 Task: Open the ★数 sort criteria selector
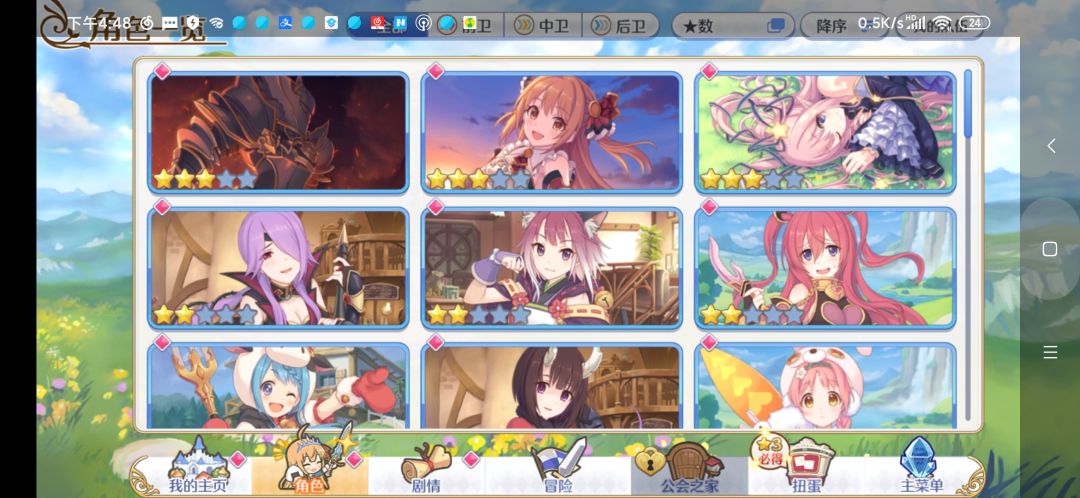pyautogui.click(x=733, y=26)
